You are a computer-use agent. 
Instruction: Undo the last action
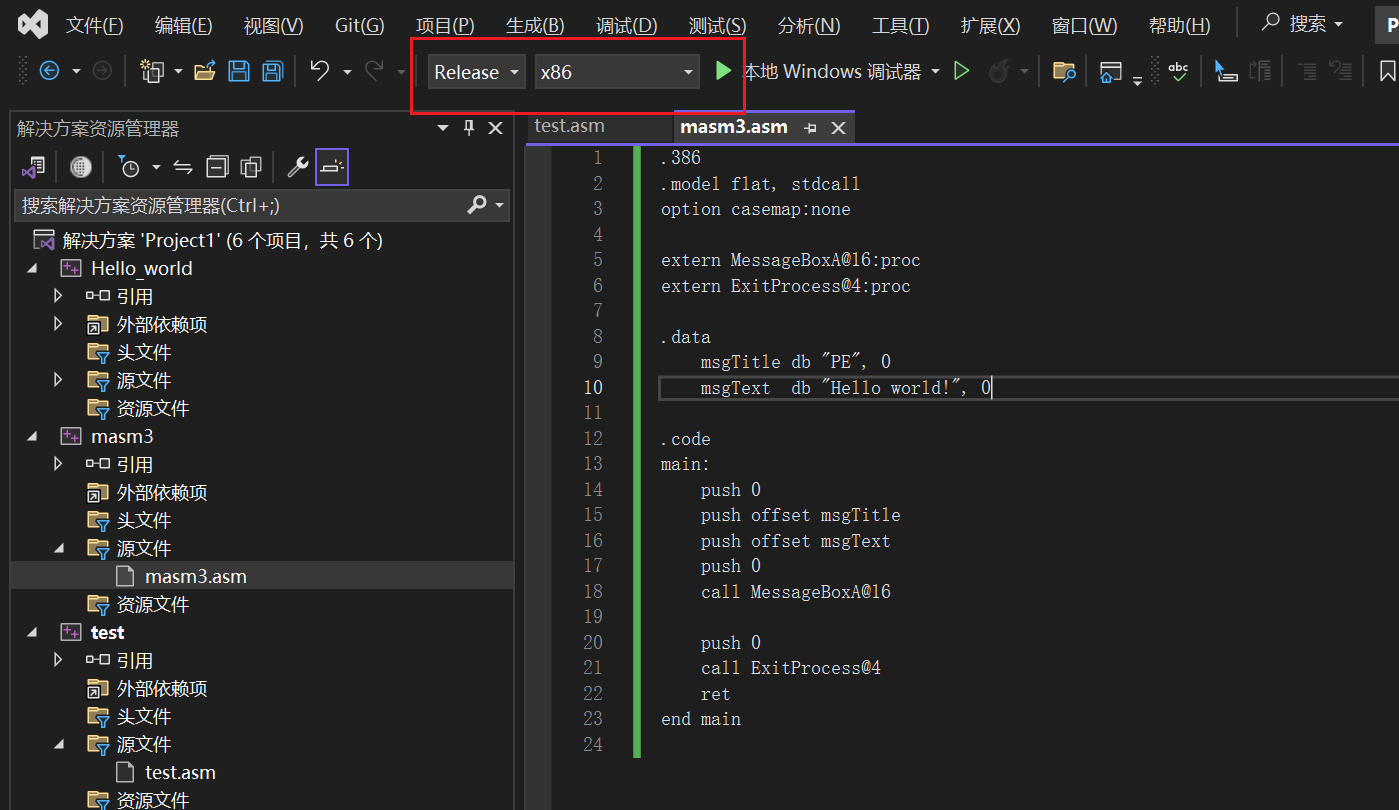320,71
